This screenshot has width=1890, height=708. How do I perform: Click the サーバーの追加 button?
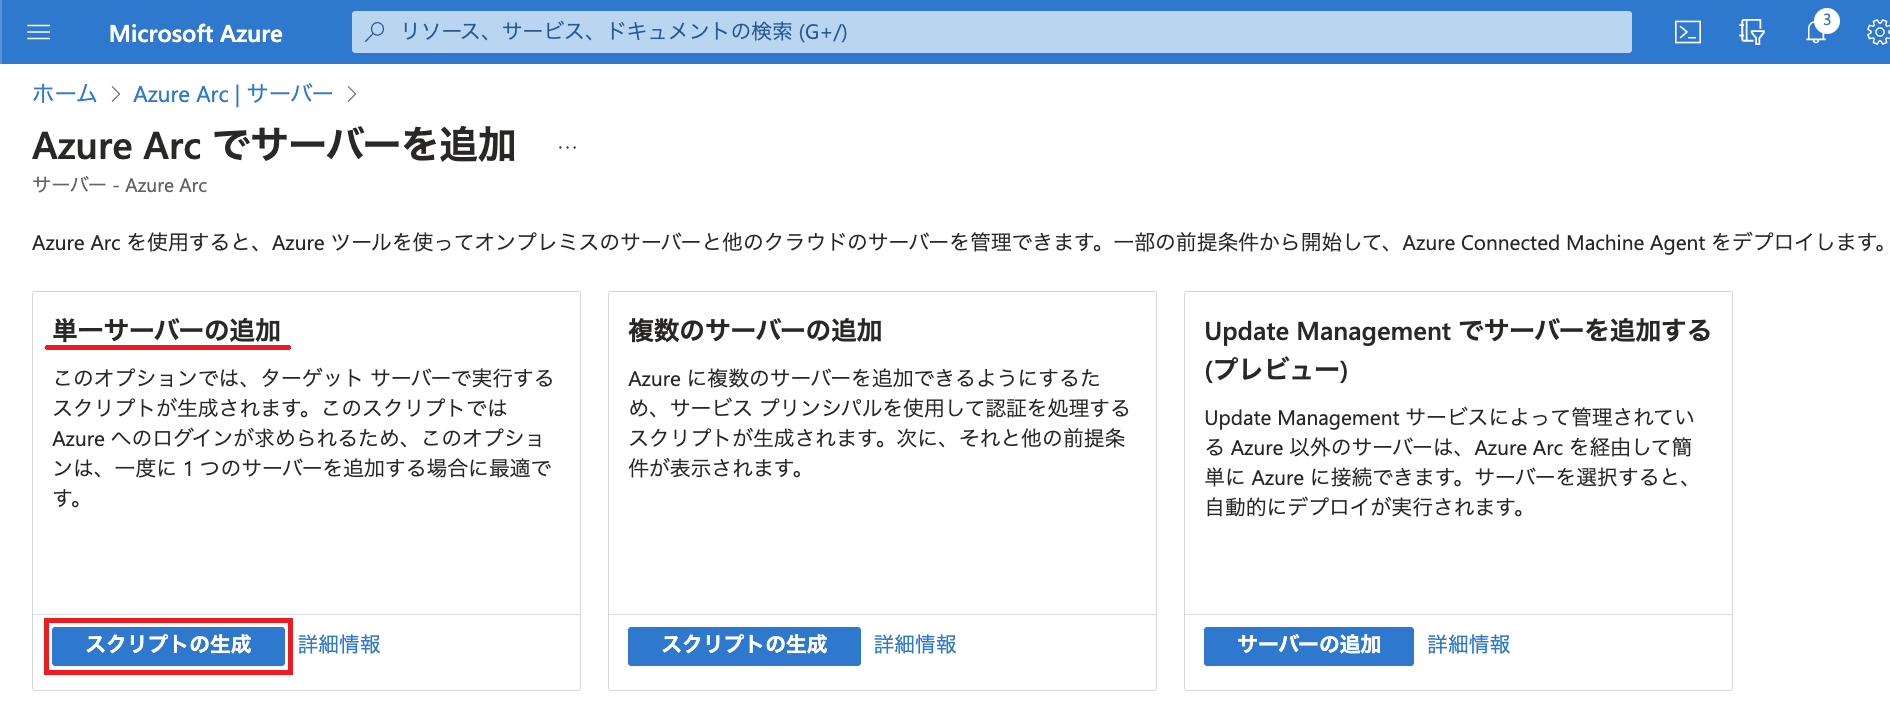[1309, 645]
